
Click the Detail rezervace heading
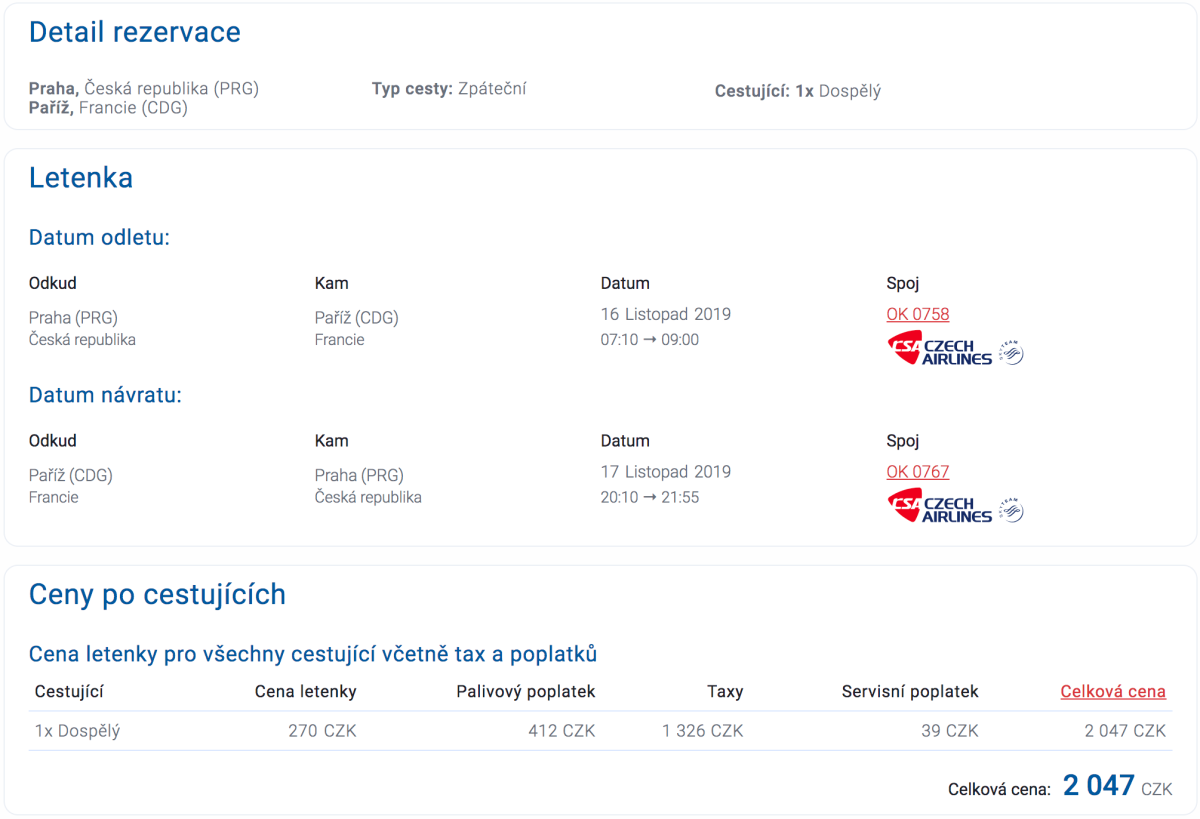click(x=134, y=32)
